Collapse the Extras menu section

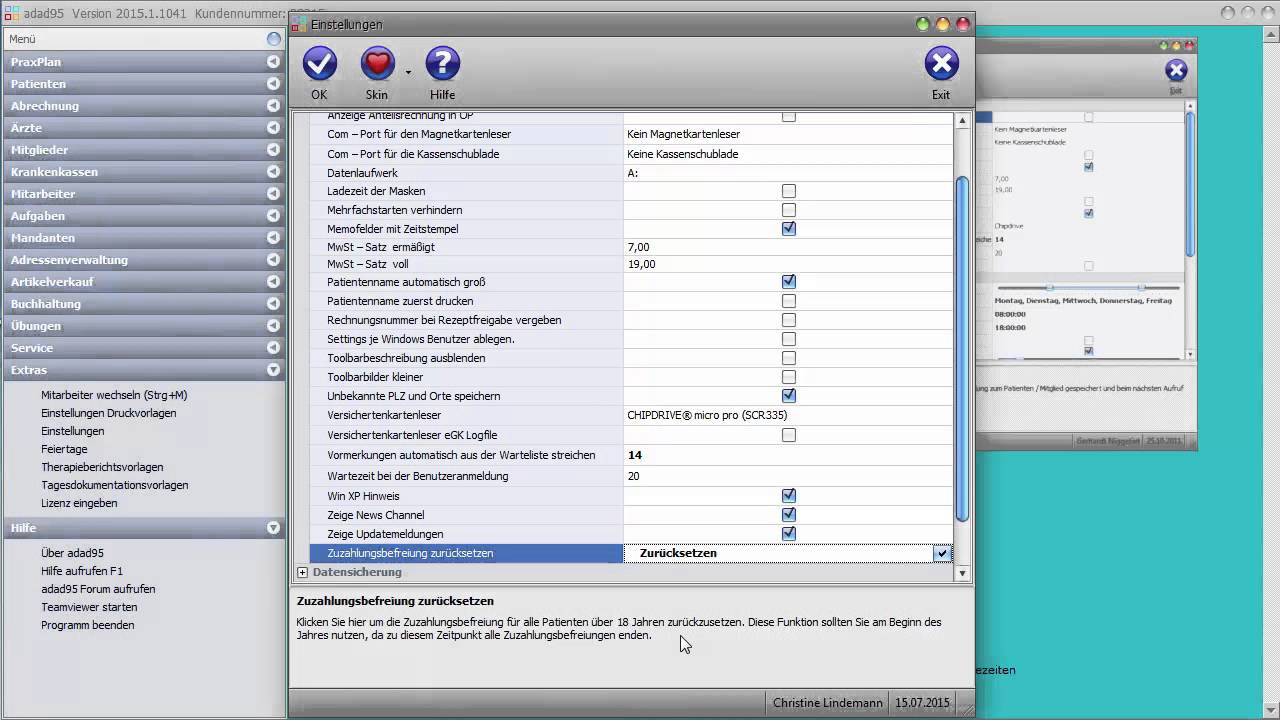tap(273, 370)
